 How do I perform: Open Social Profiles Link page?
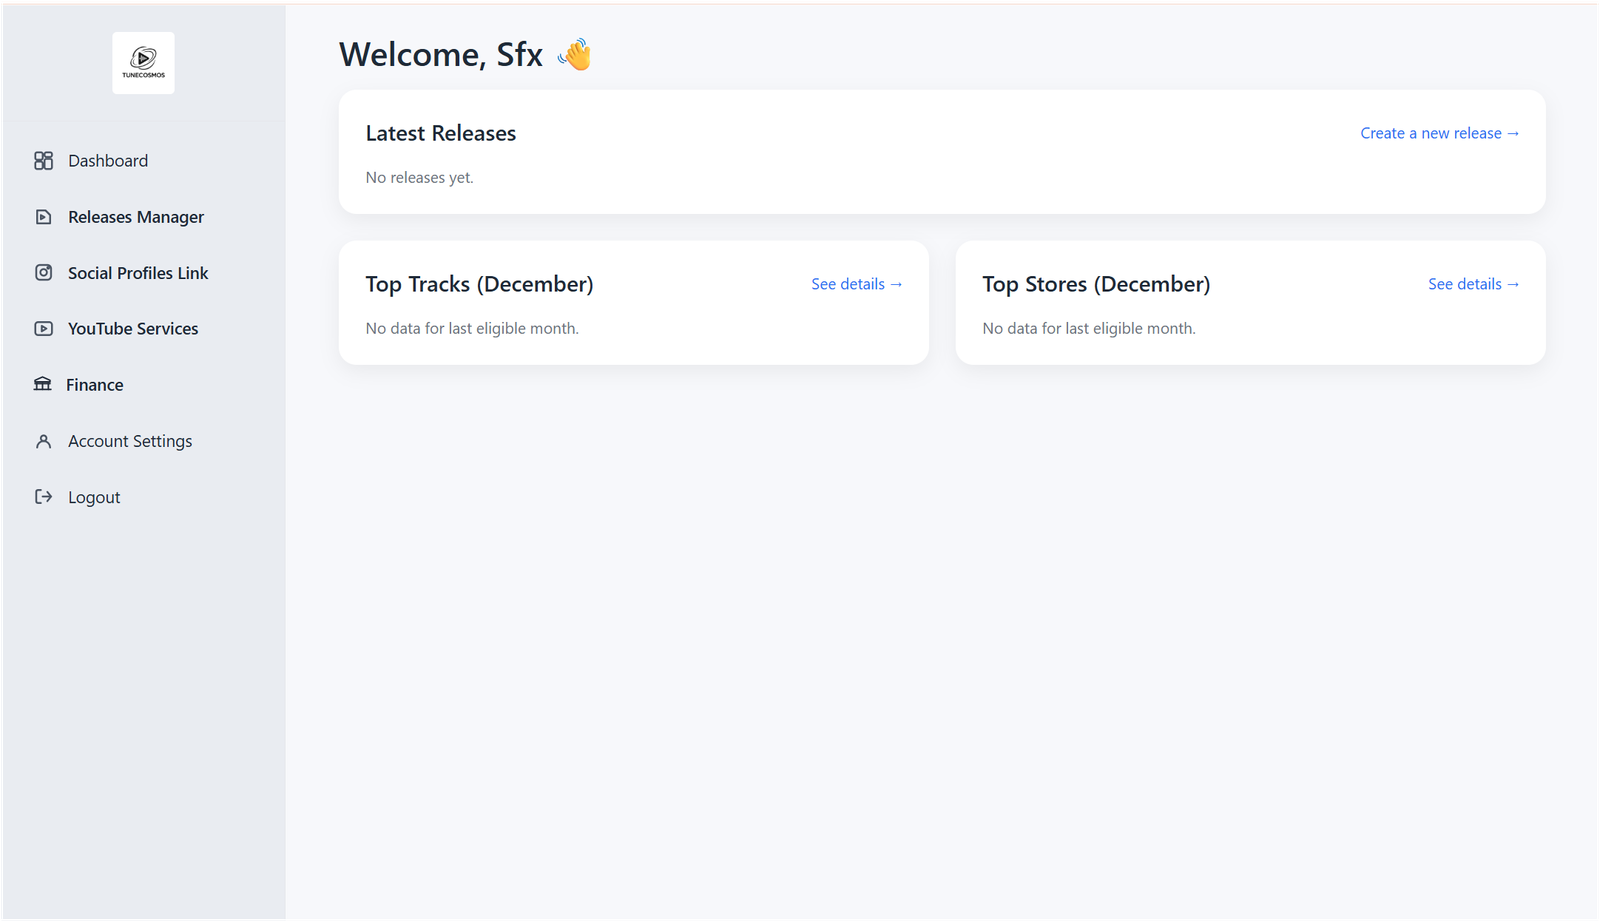138,273
